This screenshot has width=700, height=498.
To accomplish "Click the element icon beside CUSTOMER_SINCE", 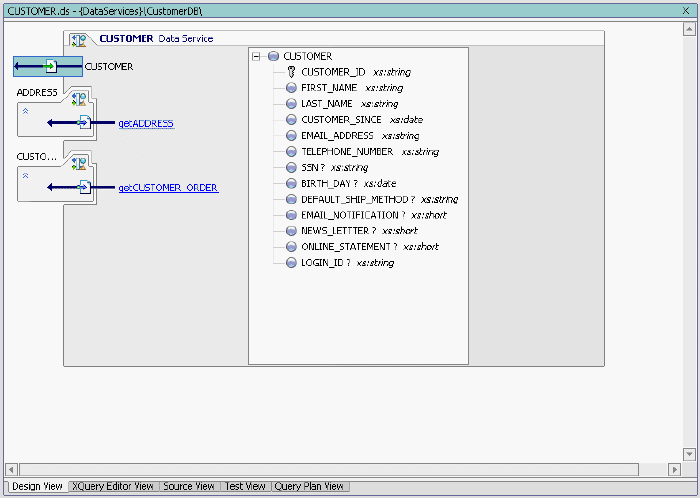I will 291,120.
